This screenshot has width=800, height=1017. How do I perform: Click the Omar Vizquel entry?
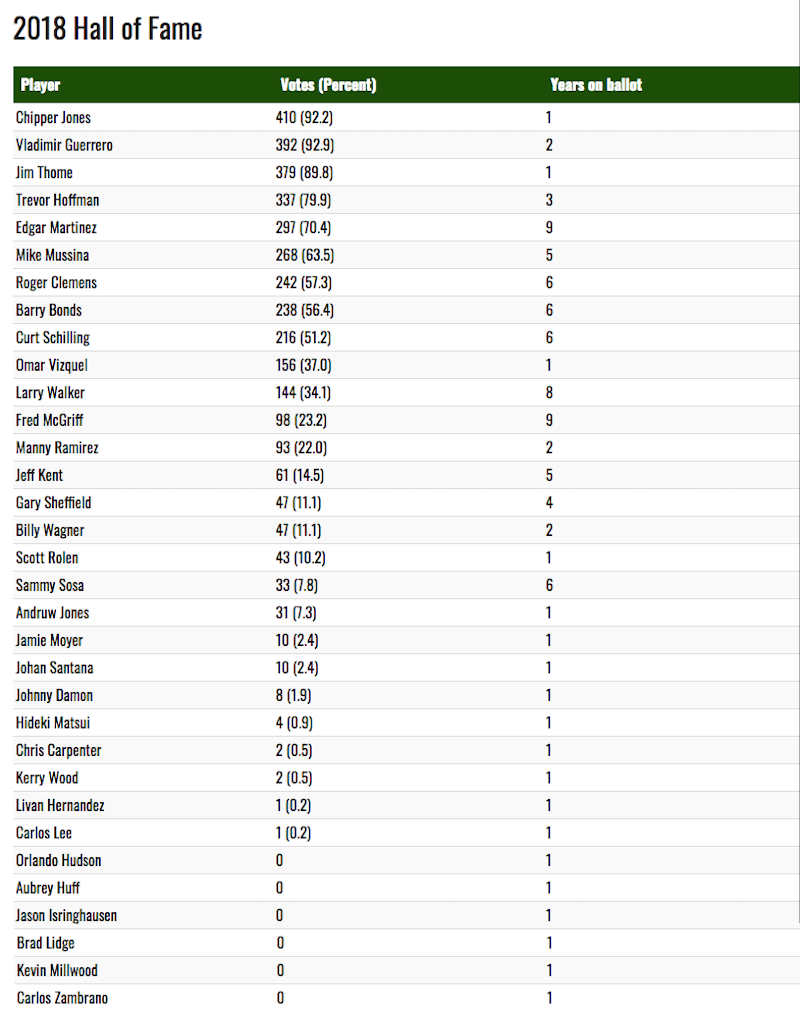(x=52, y=365)
